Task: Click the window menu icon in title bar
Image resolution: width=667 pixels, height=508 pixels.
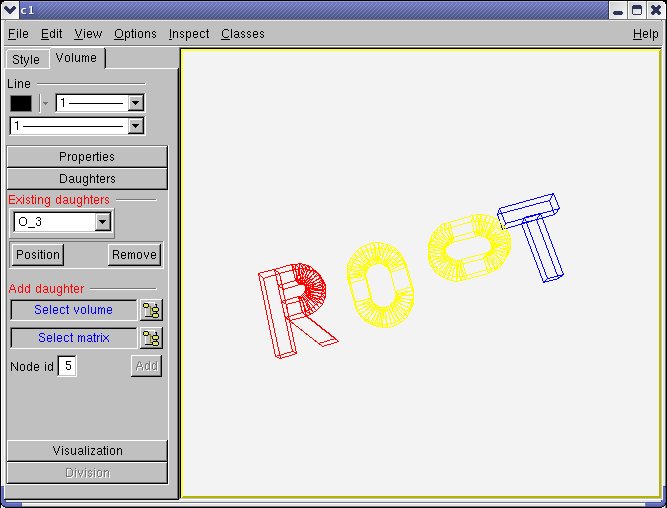Action: coord(9,9)
